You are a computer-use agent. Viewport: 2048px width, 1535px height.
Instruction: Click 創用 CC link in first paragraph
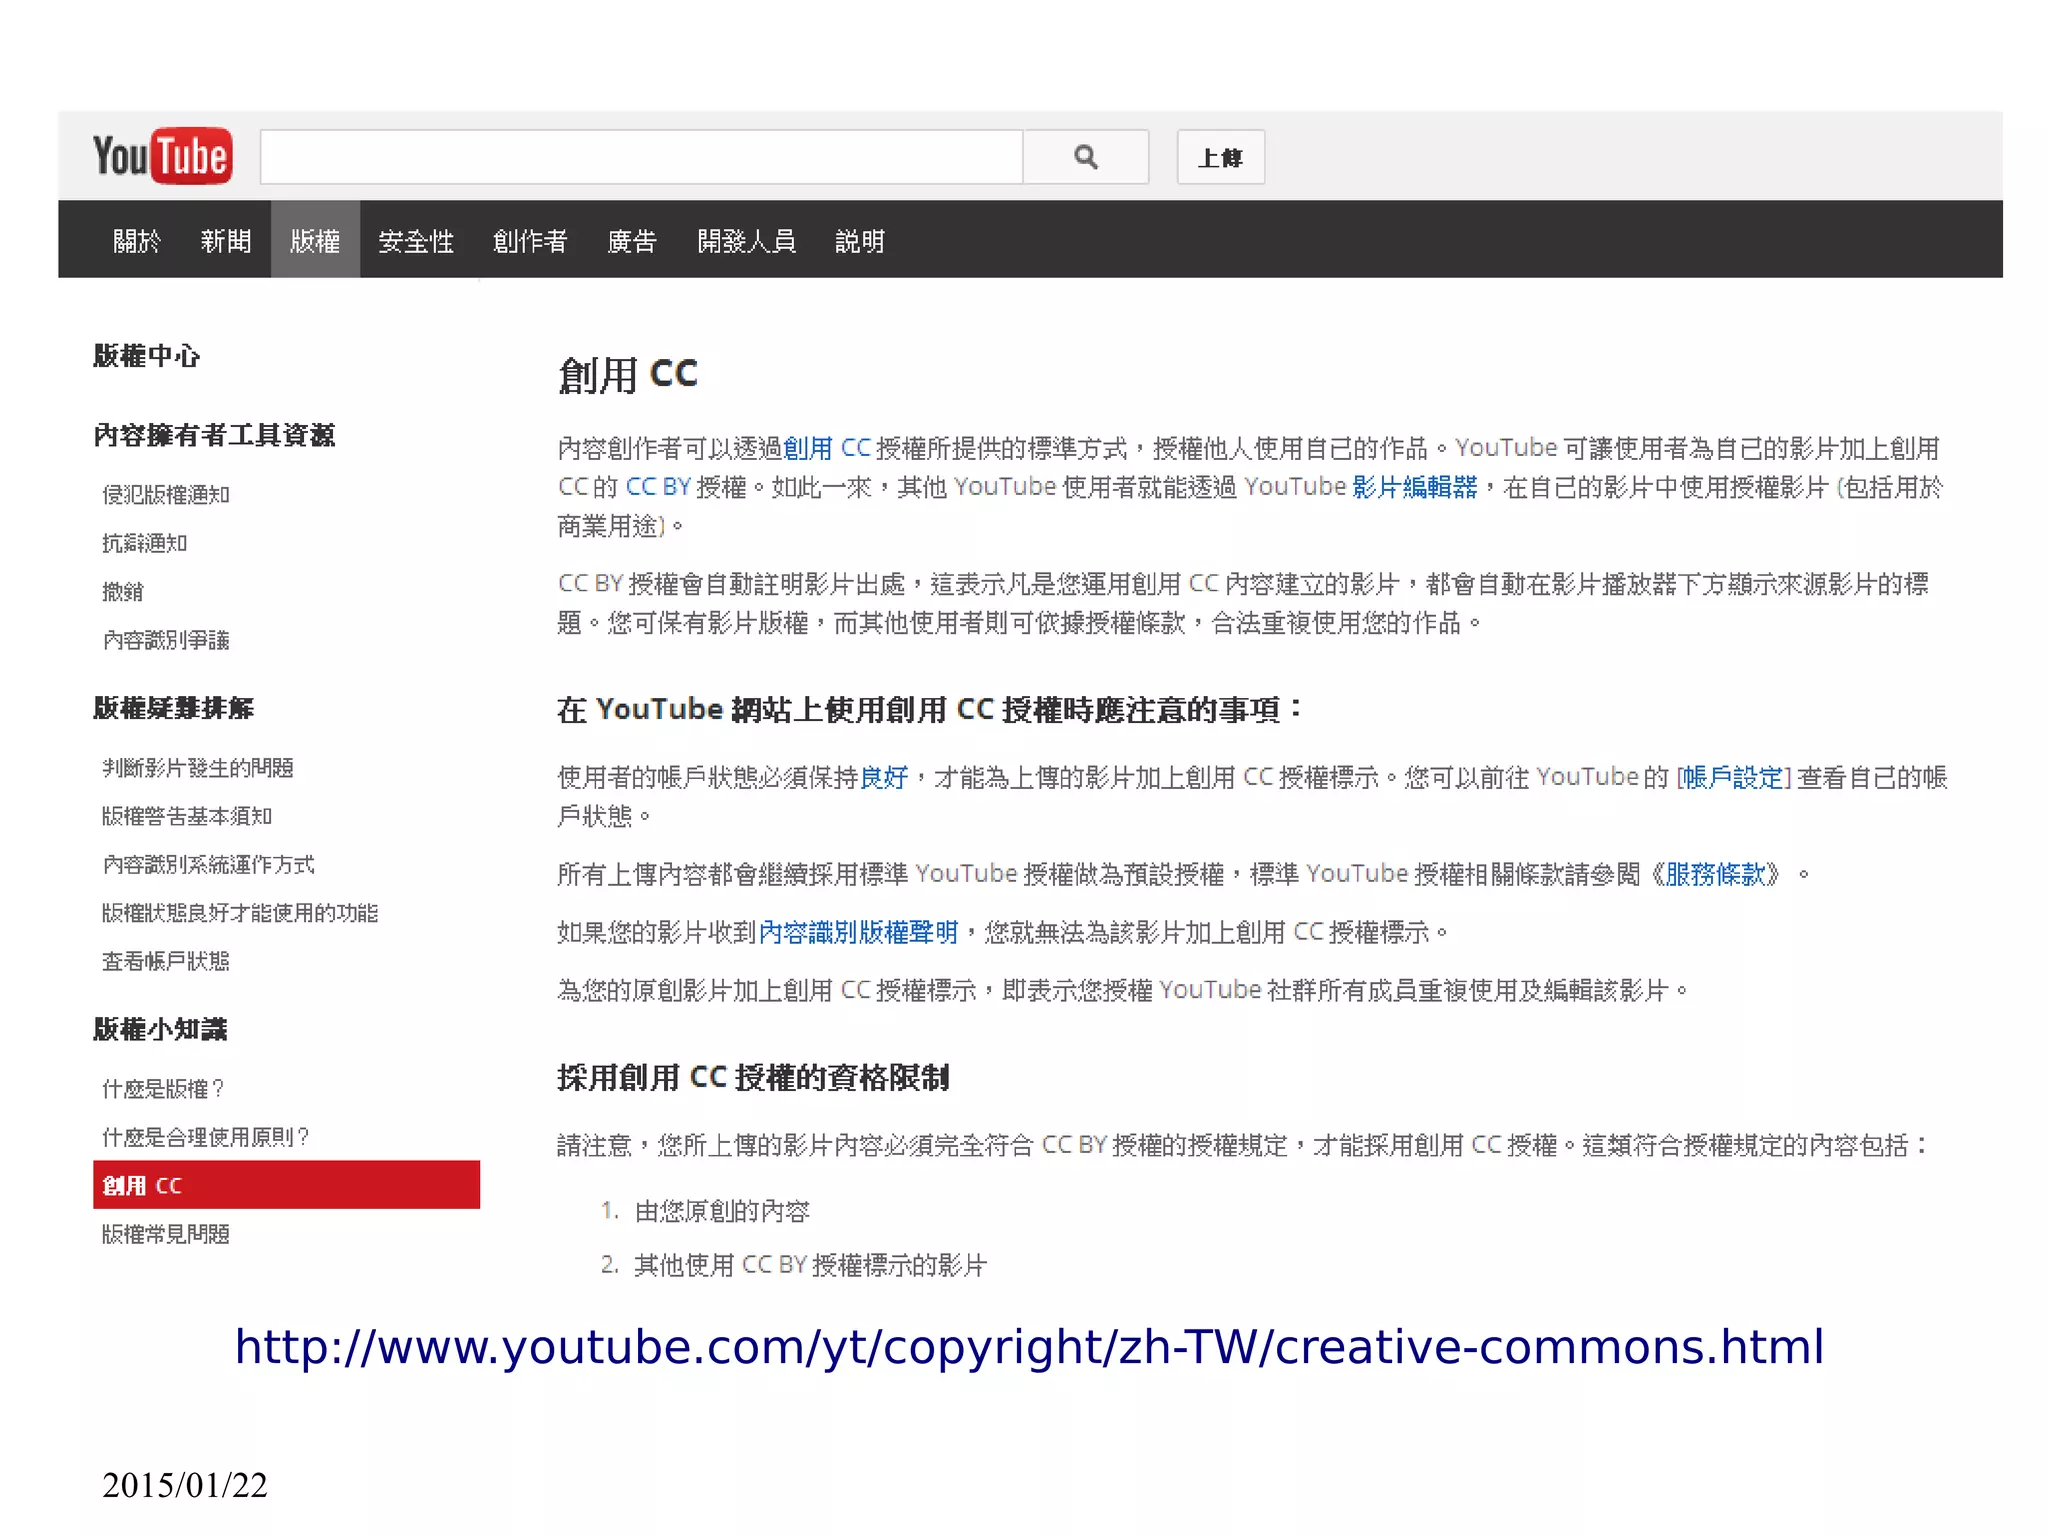click(827, 447)
